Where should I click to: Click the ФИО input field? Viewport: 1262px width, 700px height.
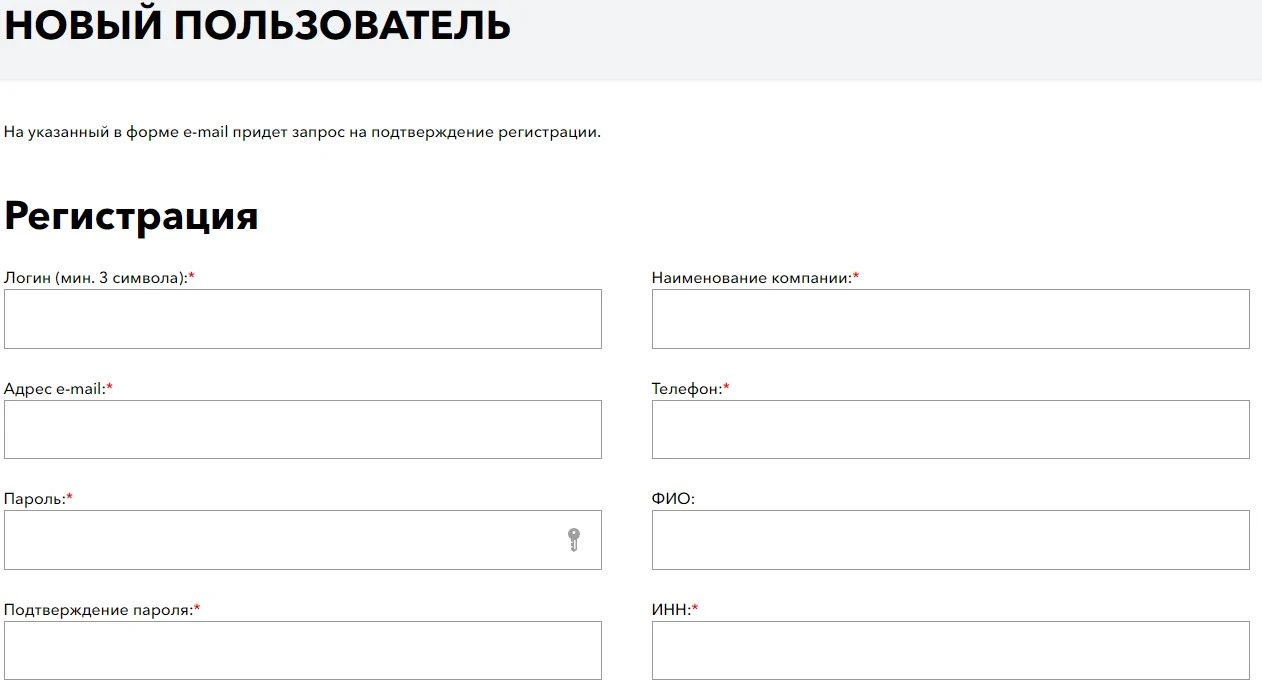point(948,540)
